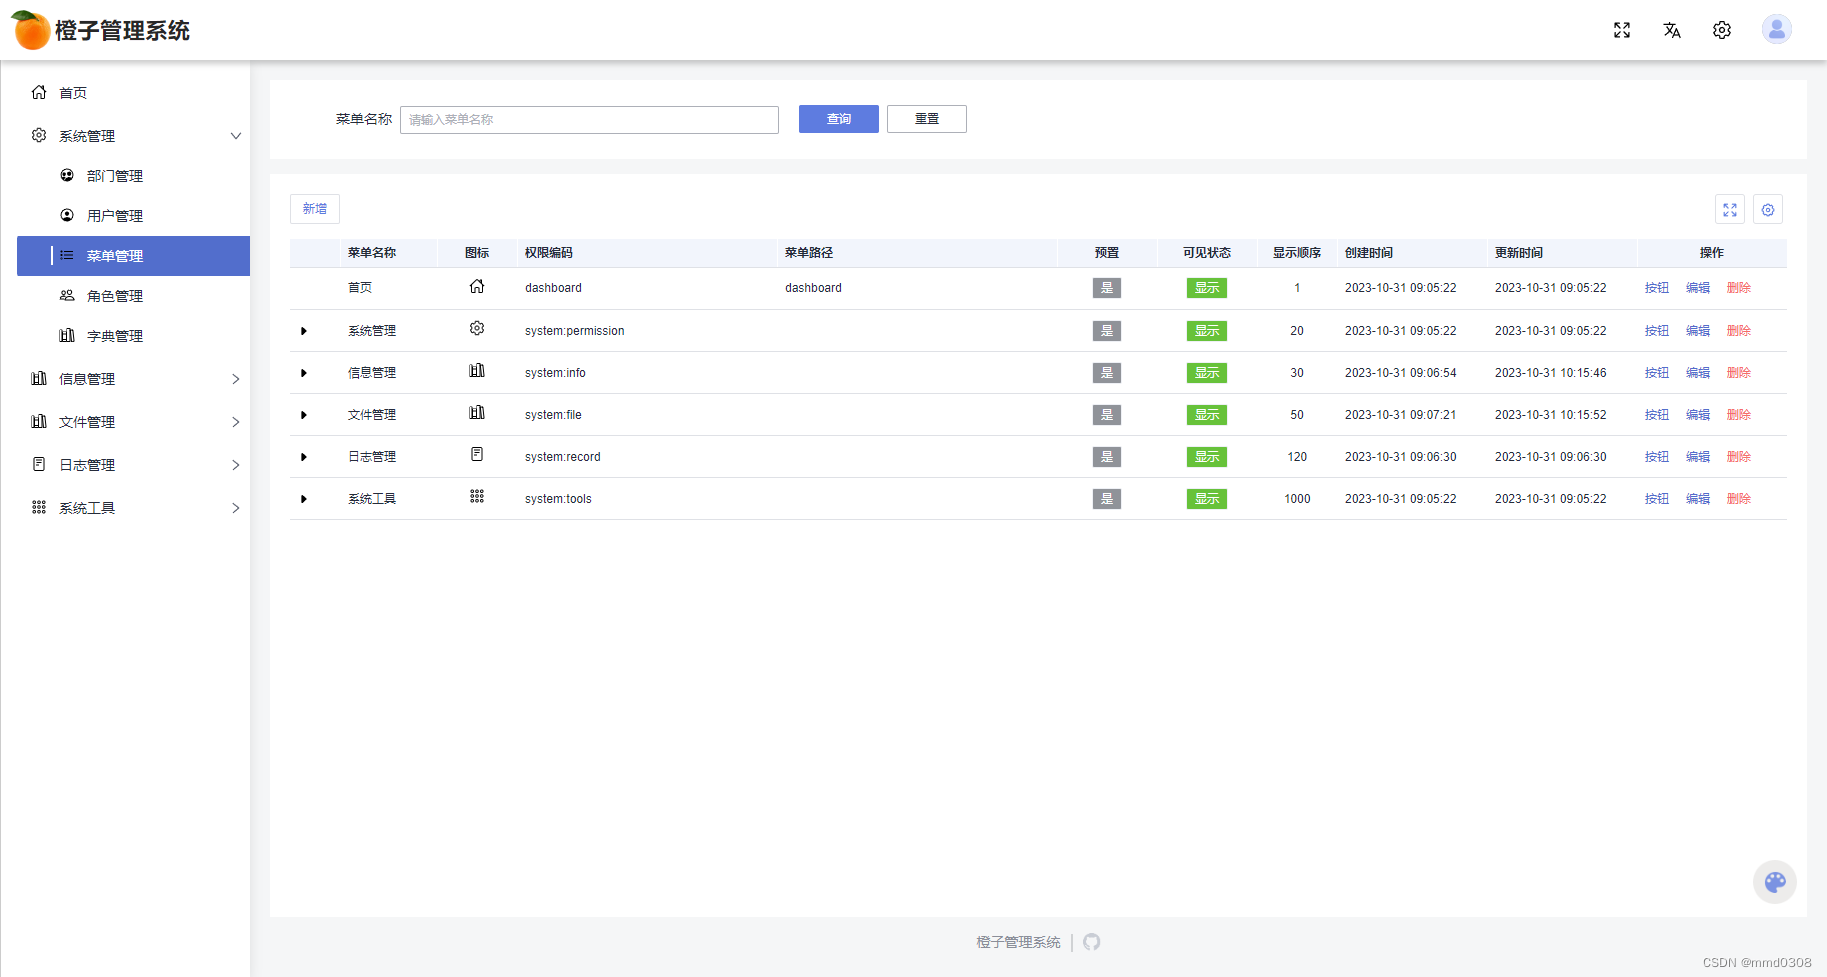
Task: Click icon in 信息管理 table row
Action: [x=477, y=370]
